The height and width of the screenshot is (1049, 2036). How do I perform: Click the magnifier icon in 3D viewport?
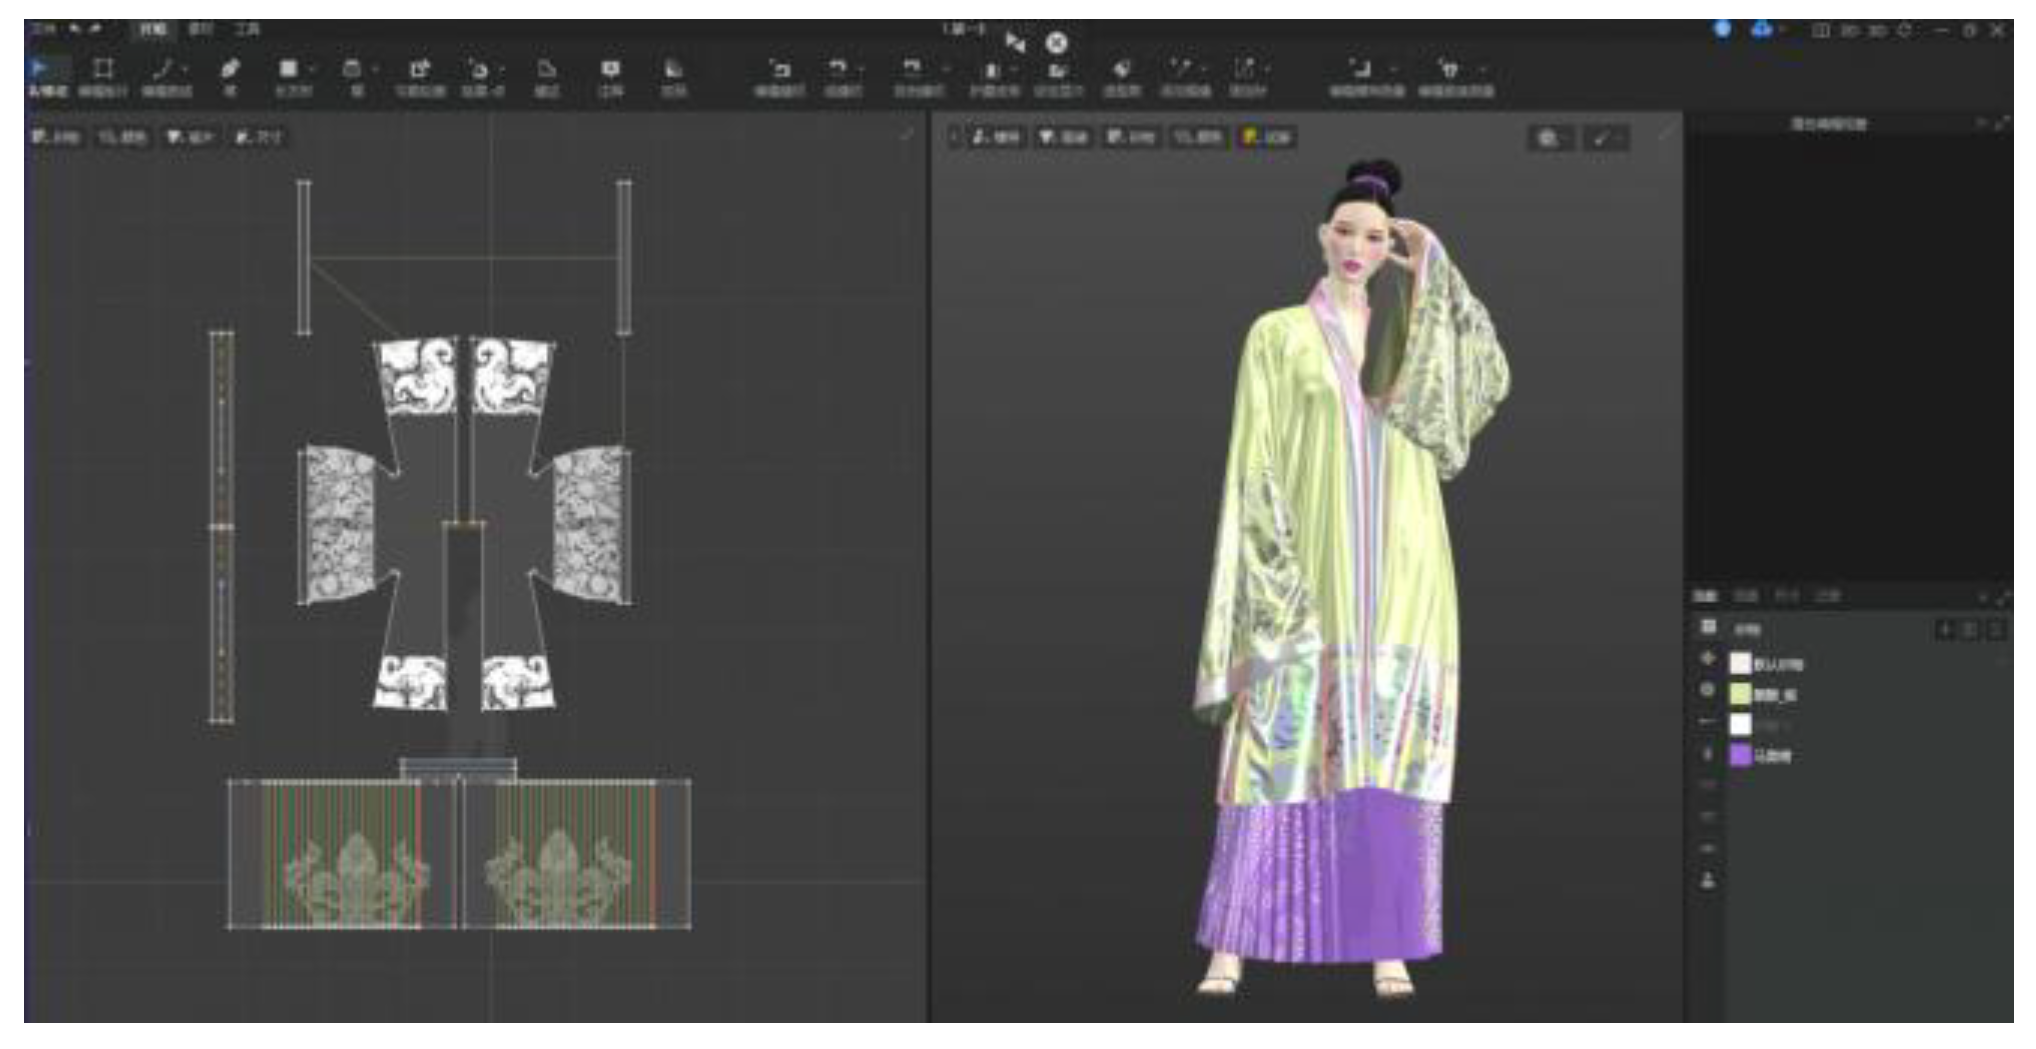tap(1548, 138)
